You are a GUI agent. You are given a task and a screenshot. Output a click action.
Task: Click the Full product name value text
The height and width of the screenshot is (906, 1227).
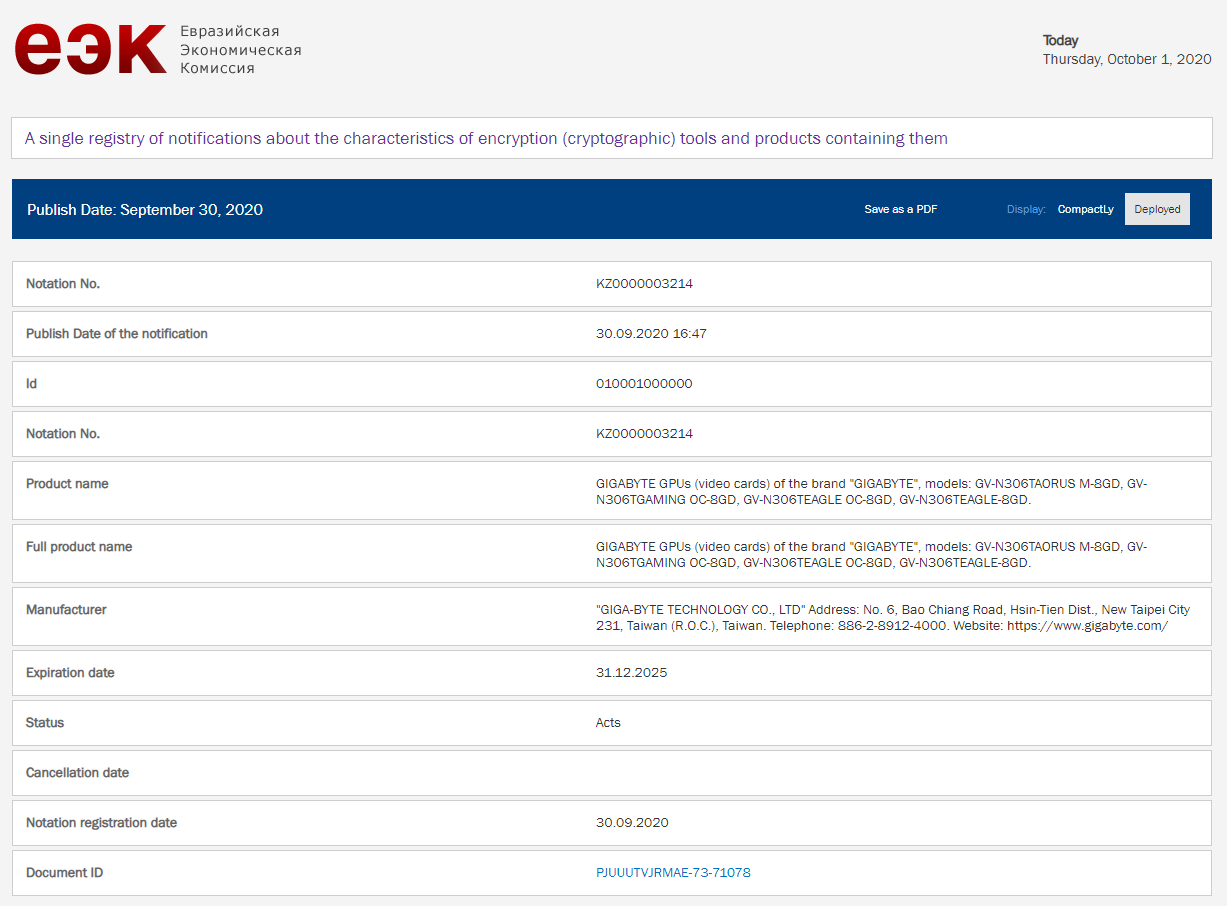point(871,555)
